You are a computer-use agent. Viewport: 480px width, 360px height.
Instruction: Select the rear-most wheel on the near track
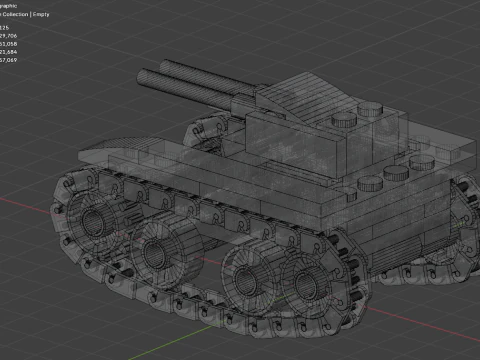[308, 285]
